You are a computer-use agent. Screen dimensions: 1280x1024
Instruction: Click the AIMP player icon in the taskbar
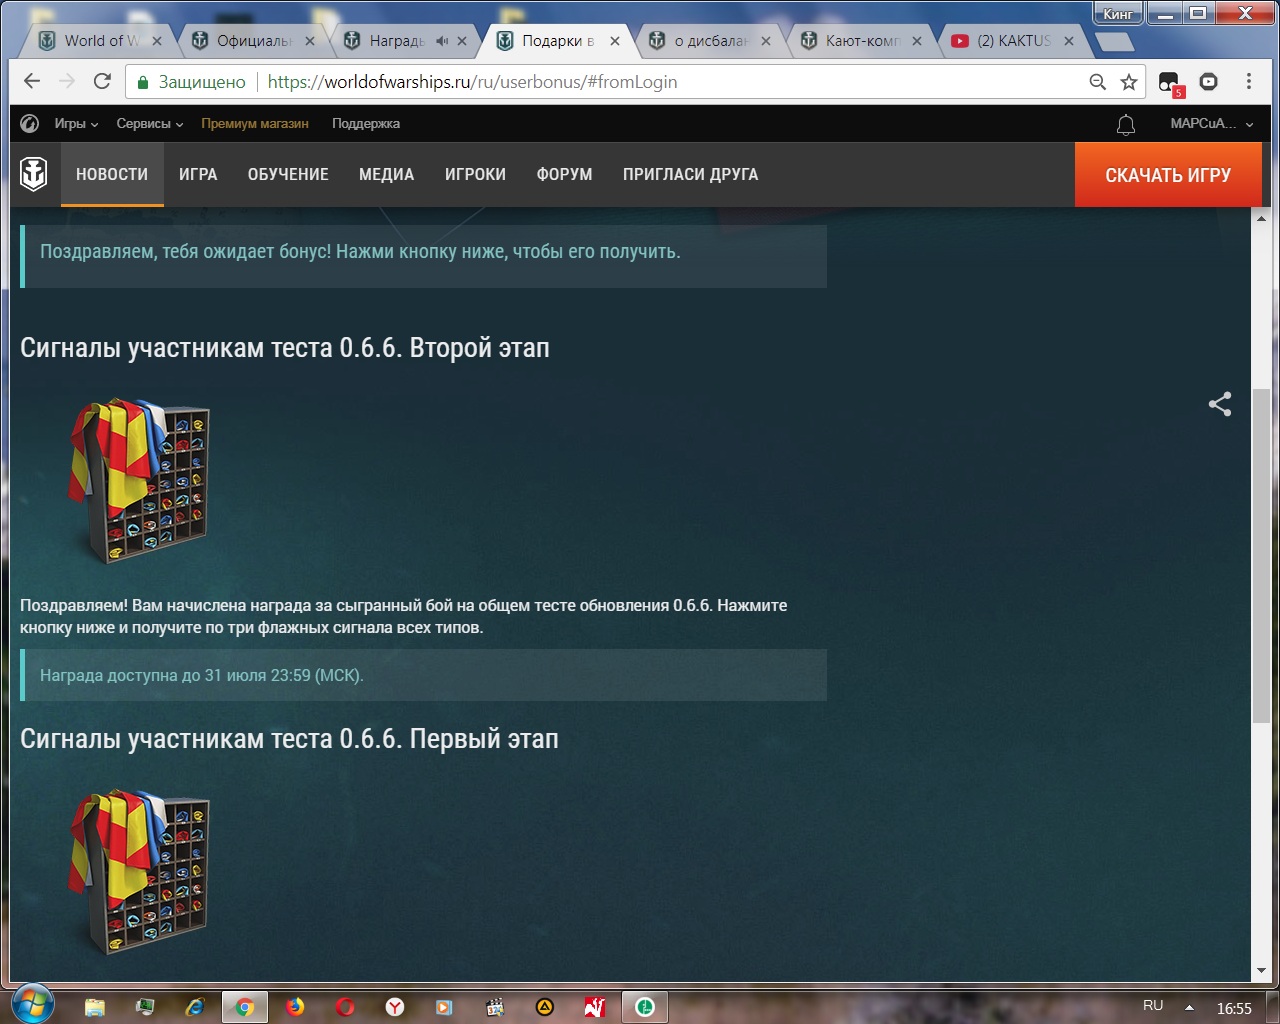click(545, 1007)
